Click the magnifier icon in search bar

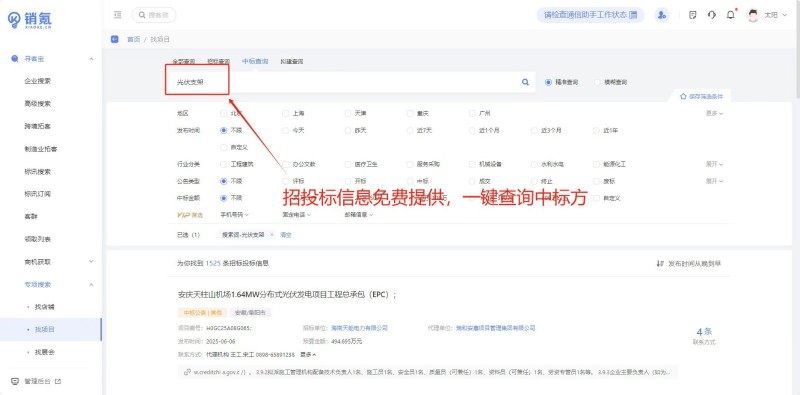(x=525, y=82)
